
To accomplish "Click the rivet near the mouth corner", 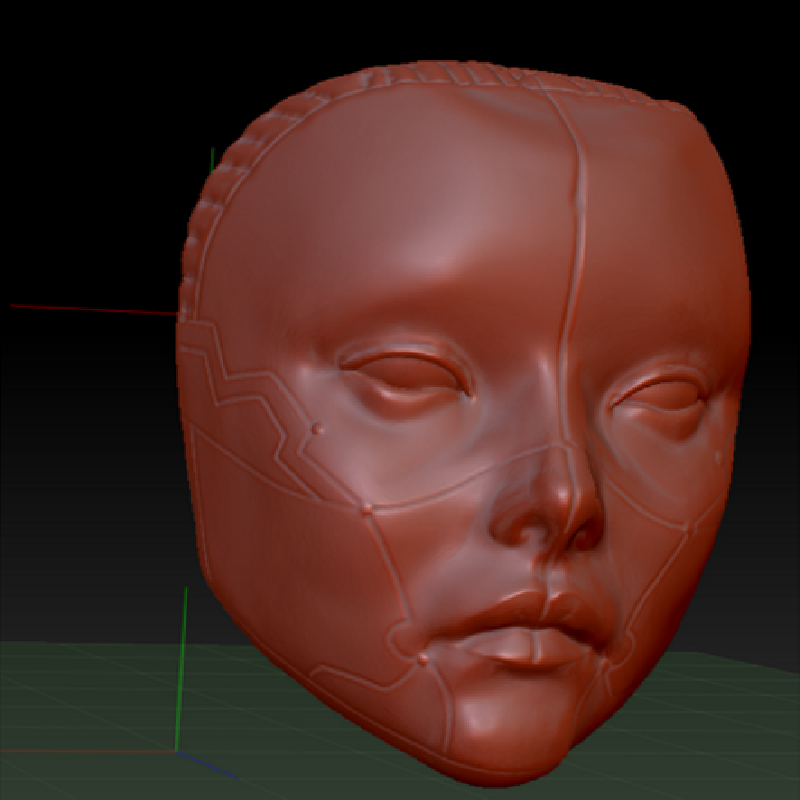I will point(424,659).
